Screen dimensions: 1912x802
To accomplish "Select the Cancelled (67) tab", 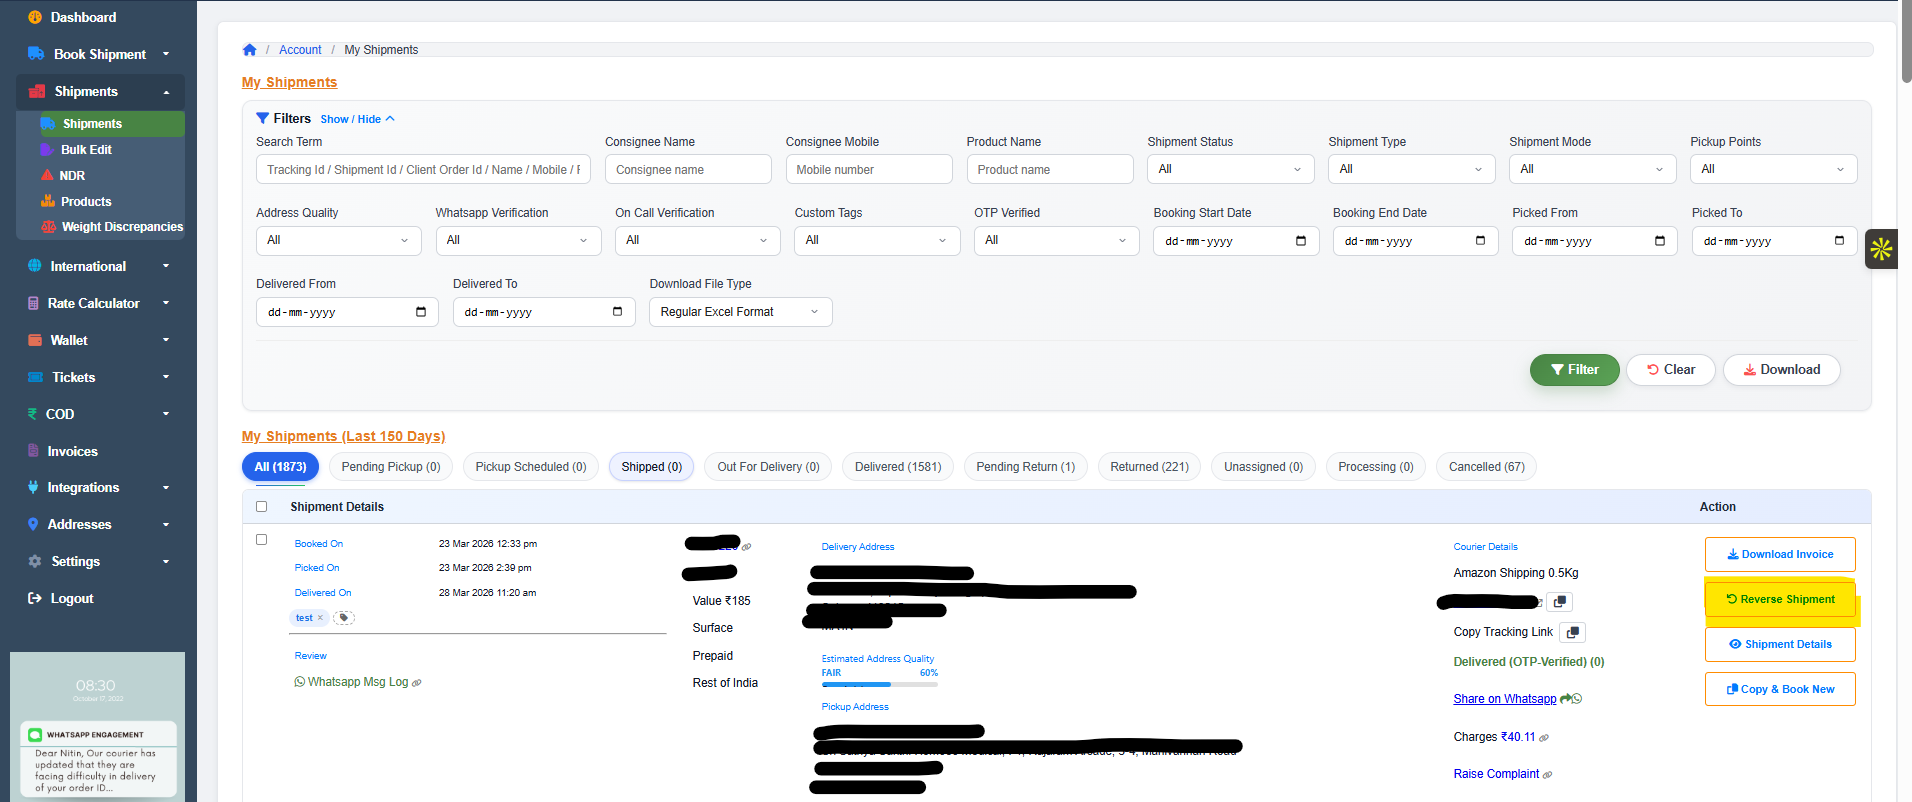I will click(1487, 467).
